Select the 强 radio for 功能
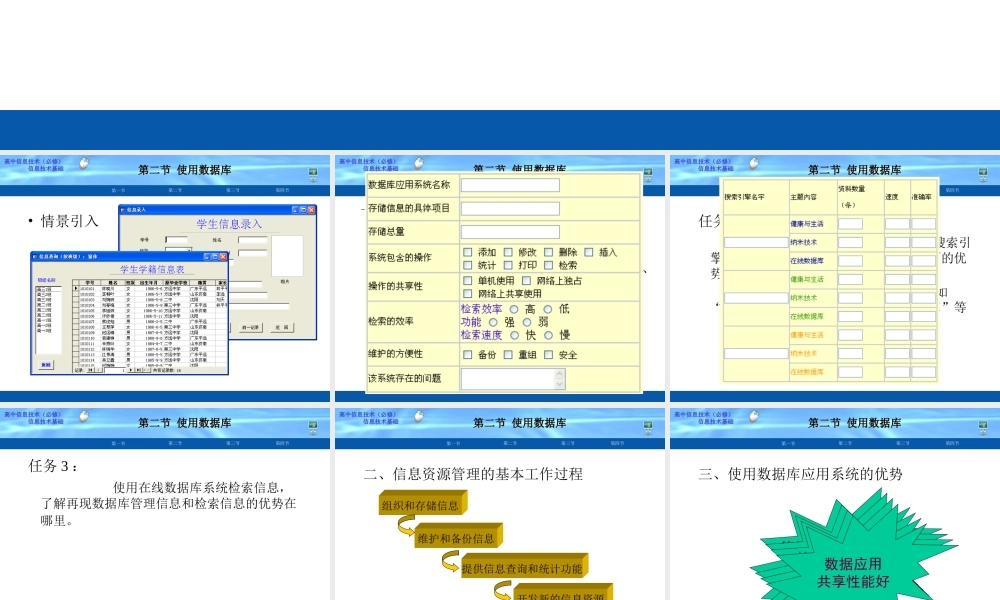This screenshot has height=600, width=1000. pyautogui.click(x=493, y=323)
